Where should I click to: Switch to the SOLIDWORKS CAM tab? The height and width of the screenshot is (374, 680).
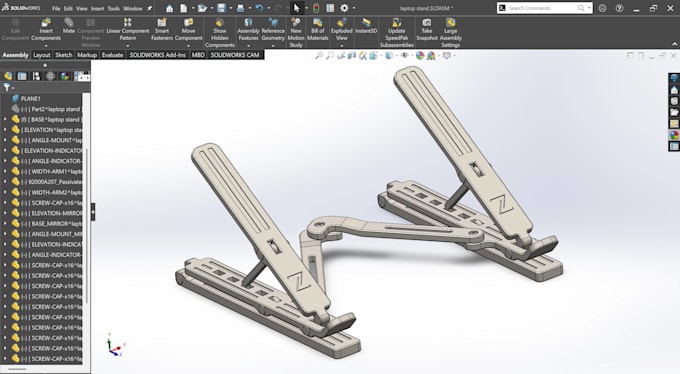[235, 55]
